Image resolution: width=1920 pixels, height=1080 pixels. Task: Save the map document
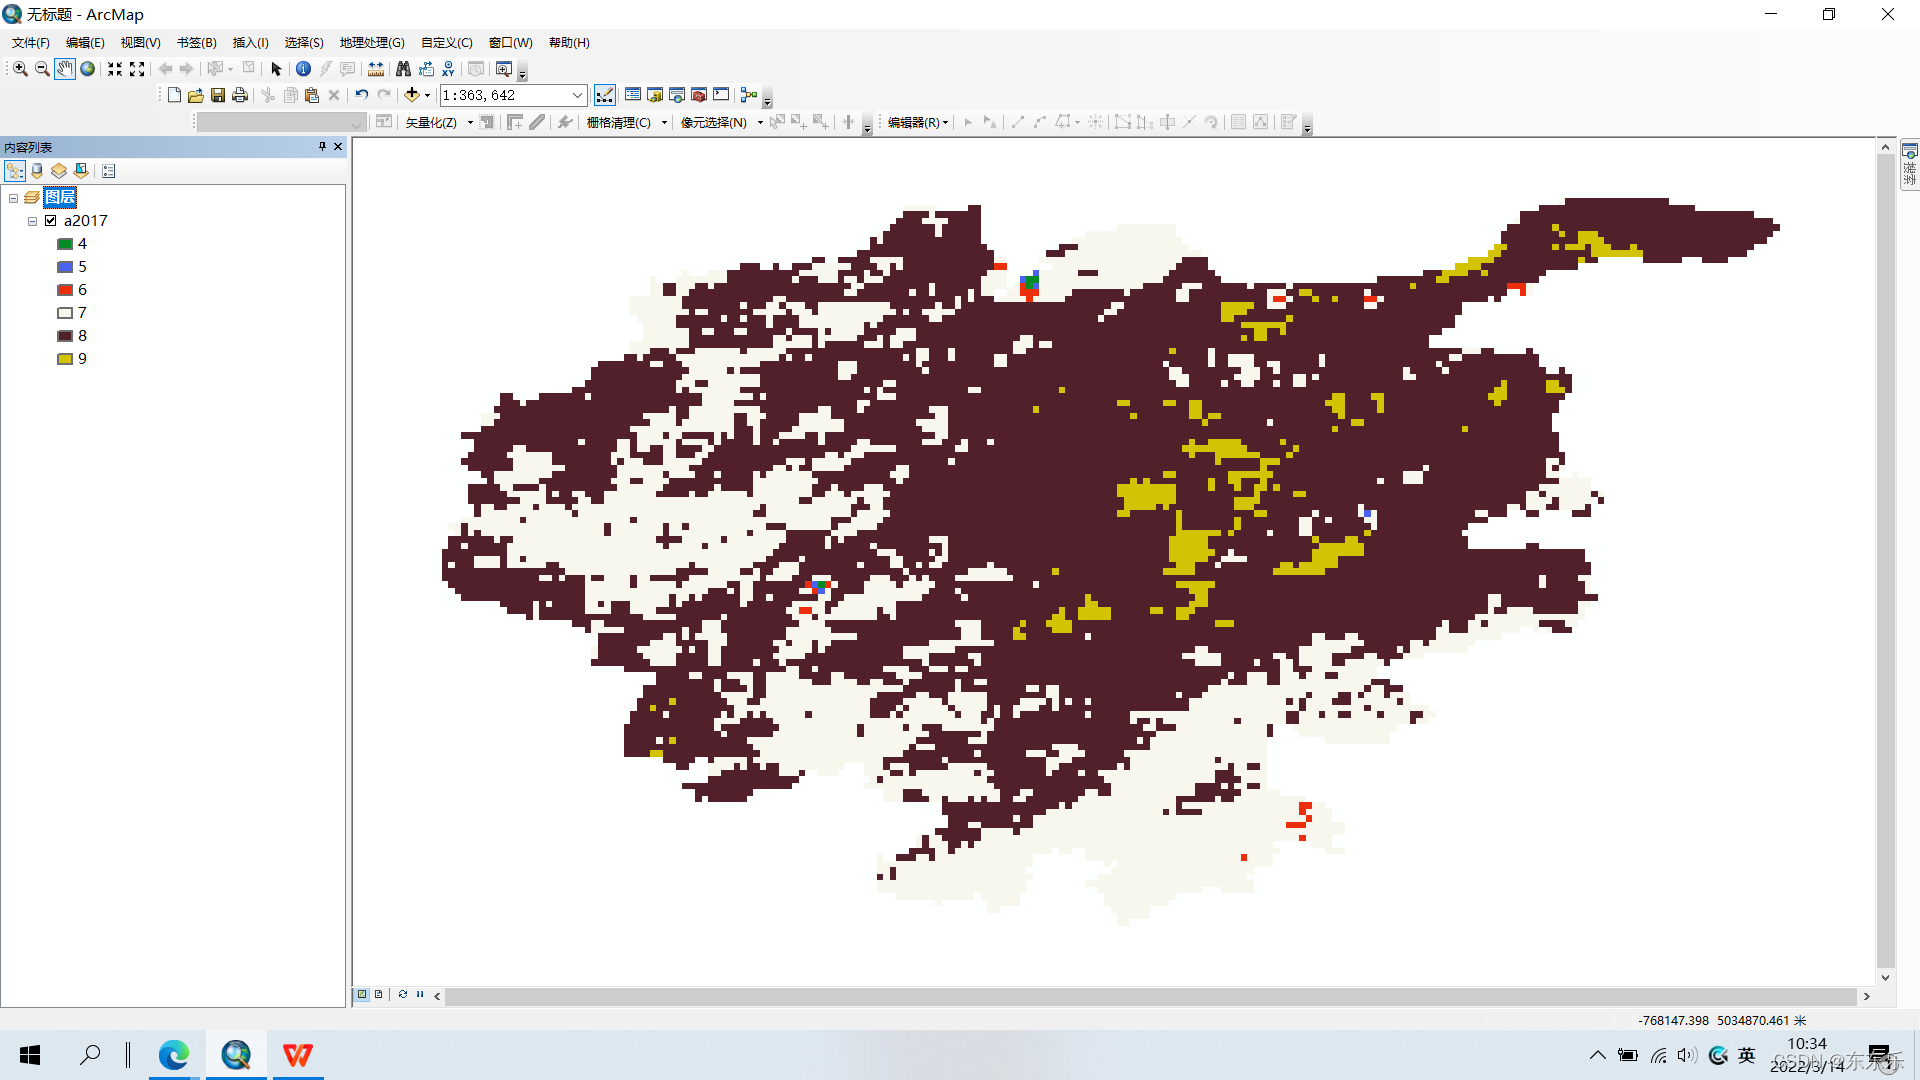click(218, 95)
